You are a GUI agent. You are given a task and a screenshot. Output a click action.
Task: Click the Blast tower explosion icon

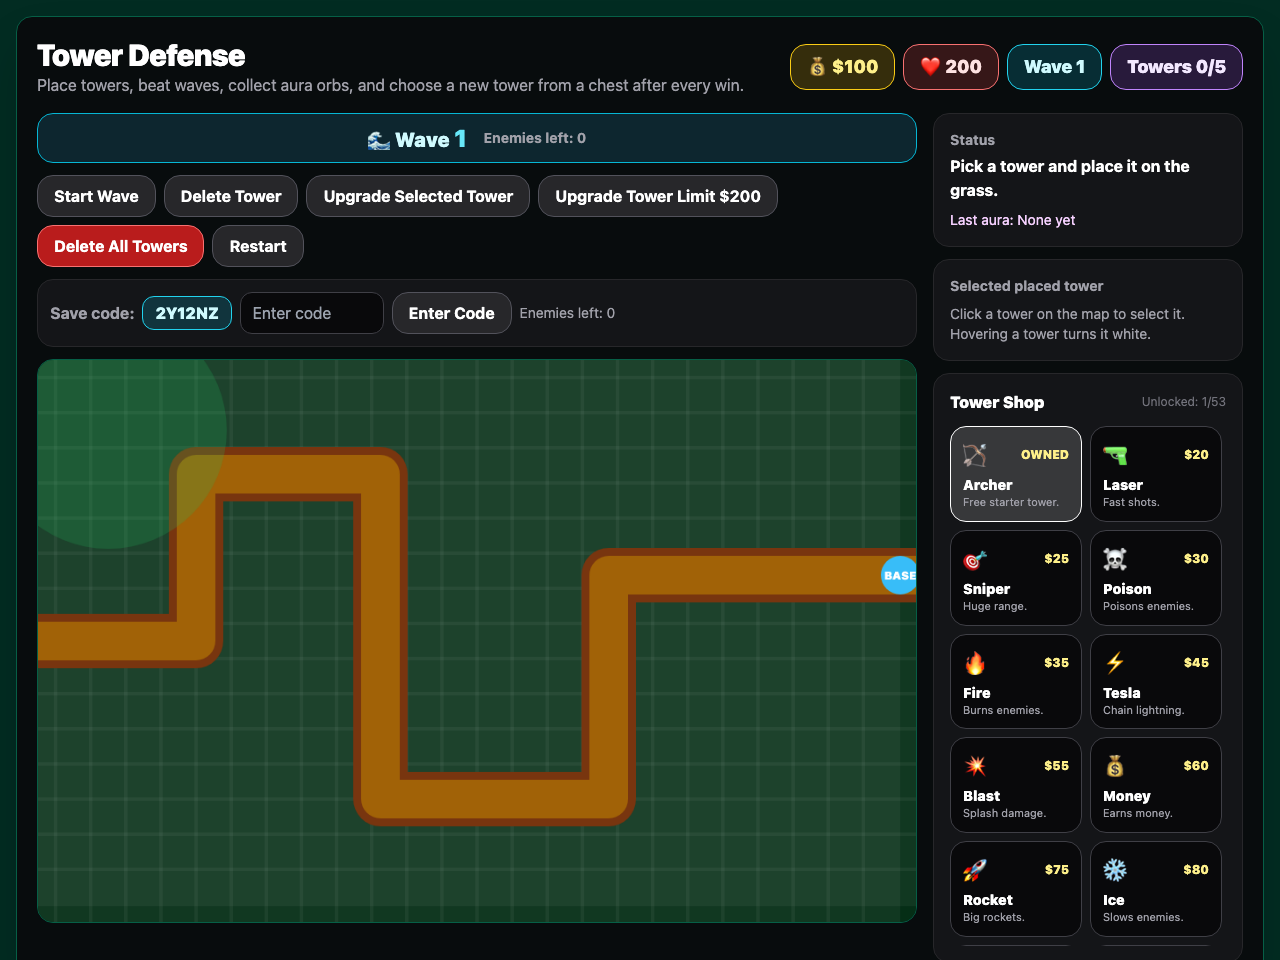pyautogui.click(x=975, y=766)
